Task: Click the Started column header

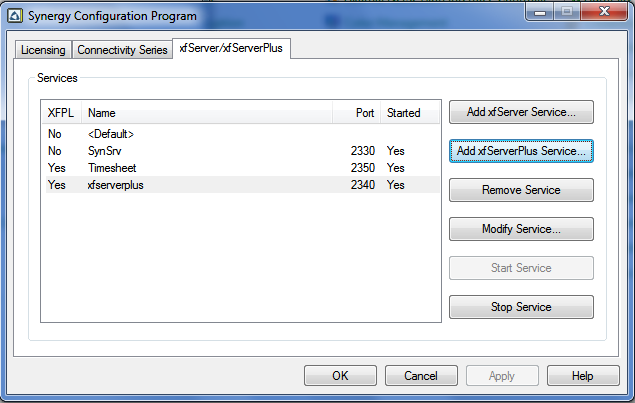Action: pos(410,113)
